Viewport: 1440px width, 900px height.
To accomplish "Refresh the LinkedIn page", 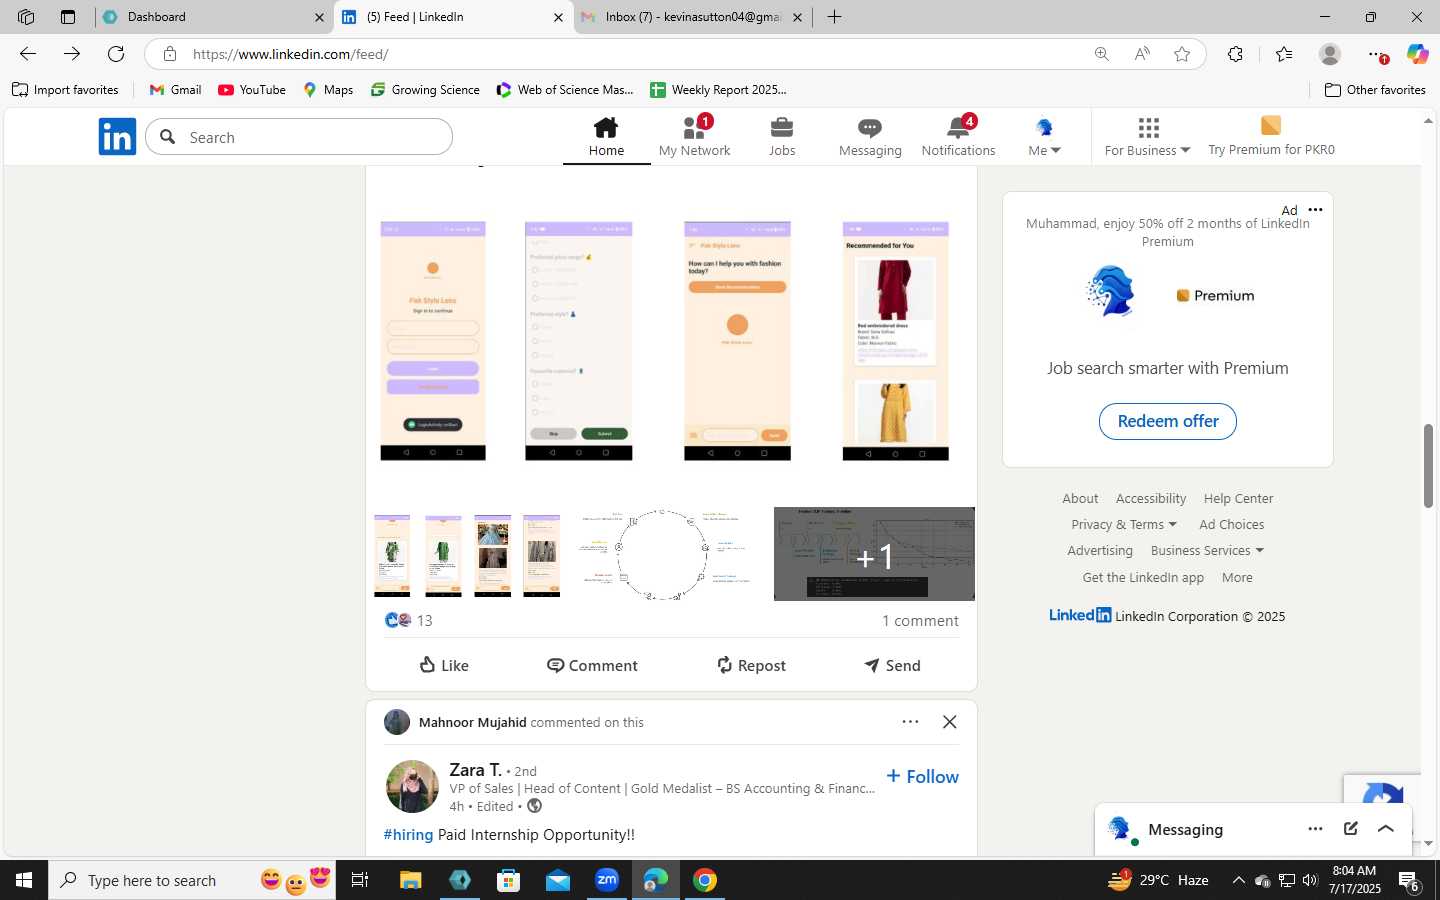I will 116,54.
